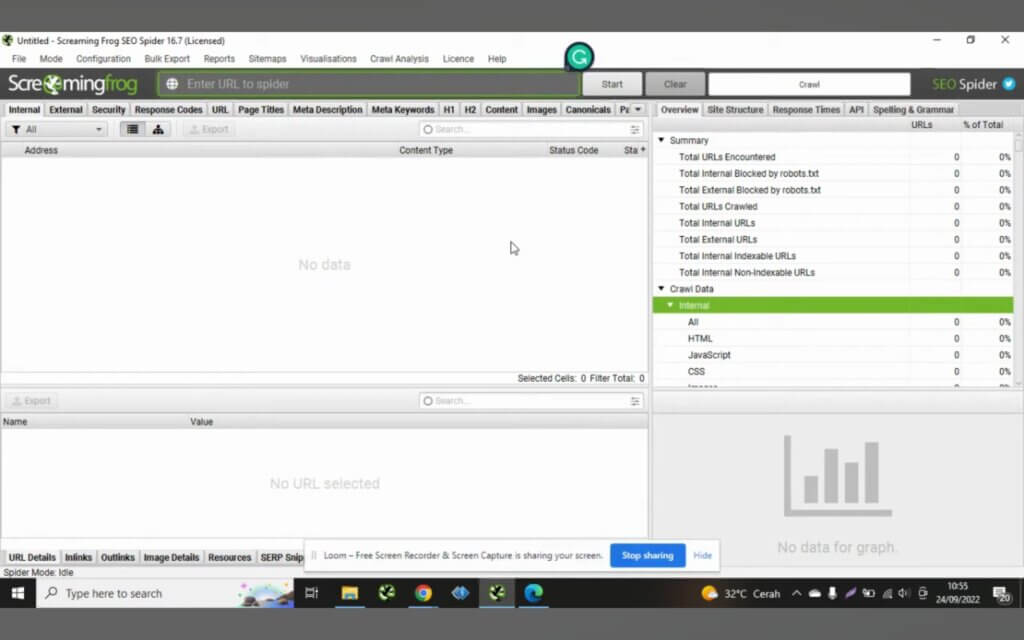This screenshot has width=1024, height=640.
Task: Open the Bulk Export menu
Action: 167,59
